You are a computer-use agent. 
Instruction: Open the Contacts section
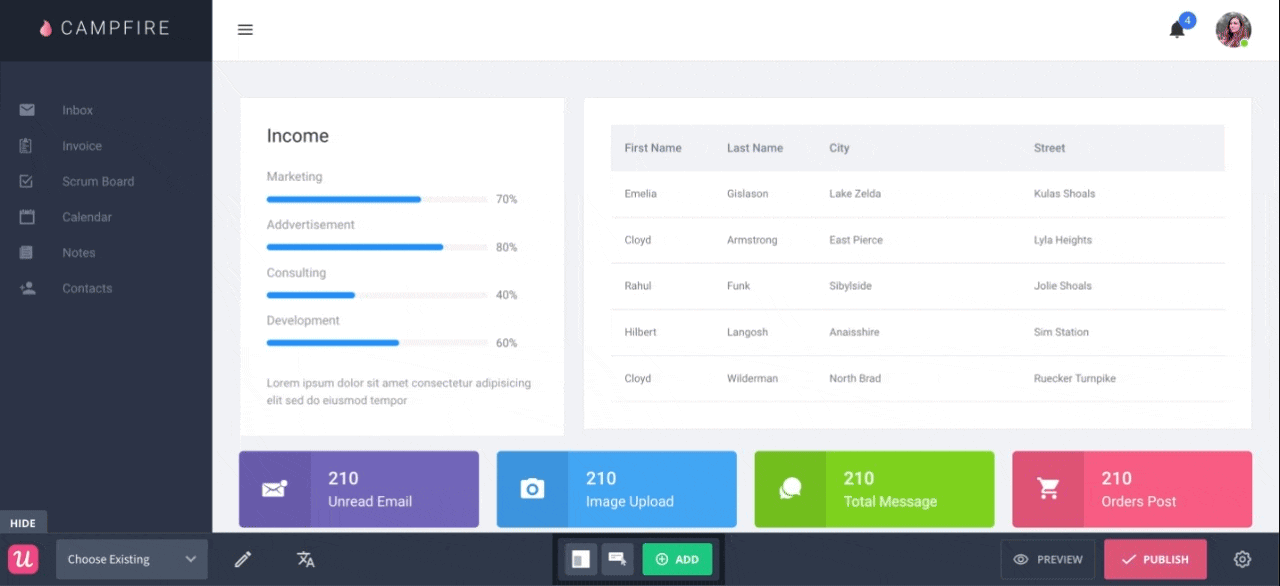(x=87, y=288)
